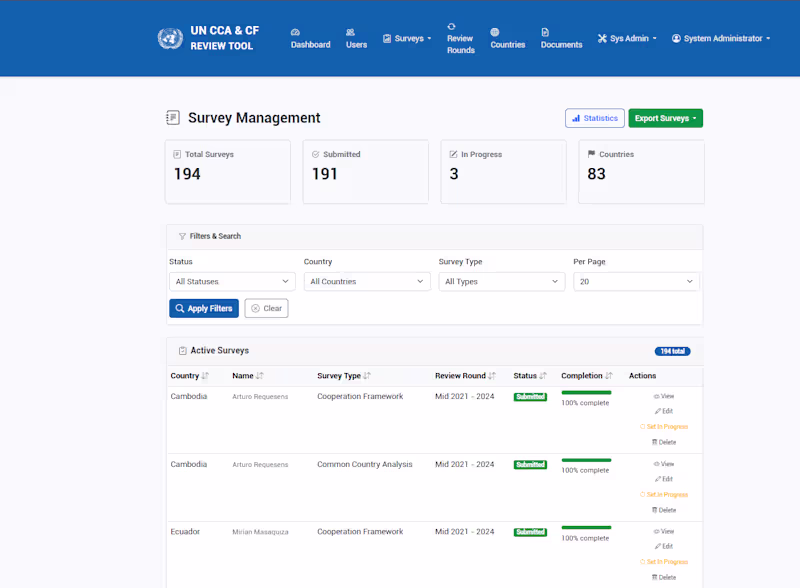Open the Statistics panel via bar chart icon
Image resolution: width=800 pixels, height=588 pixels.
point(576,117)
